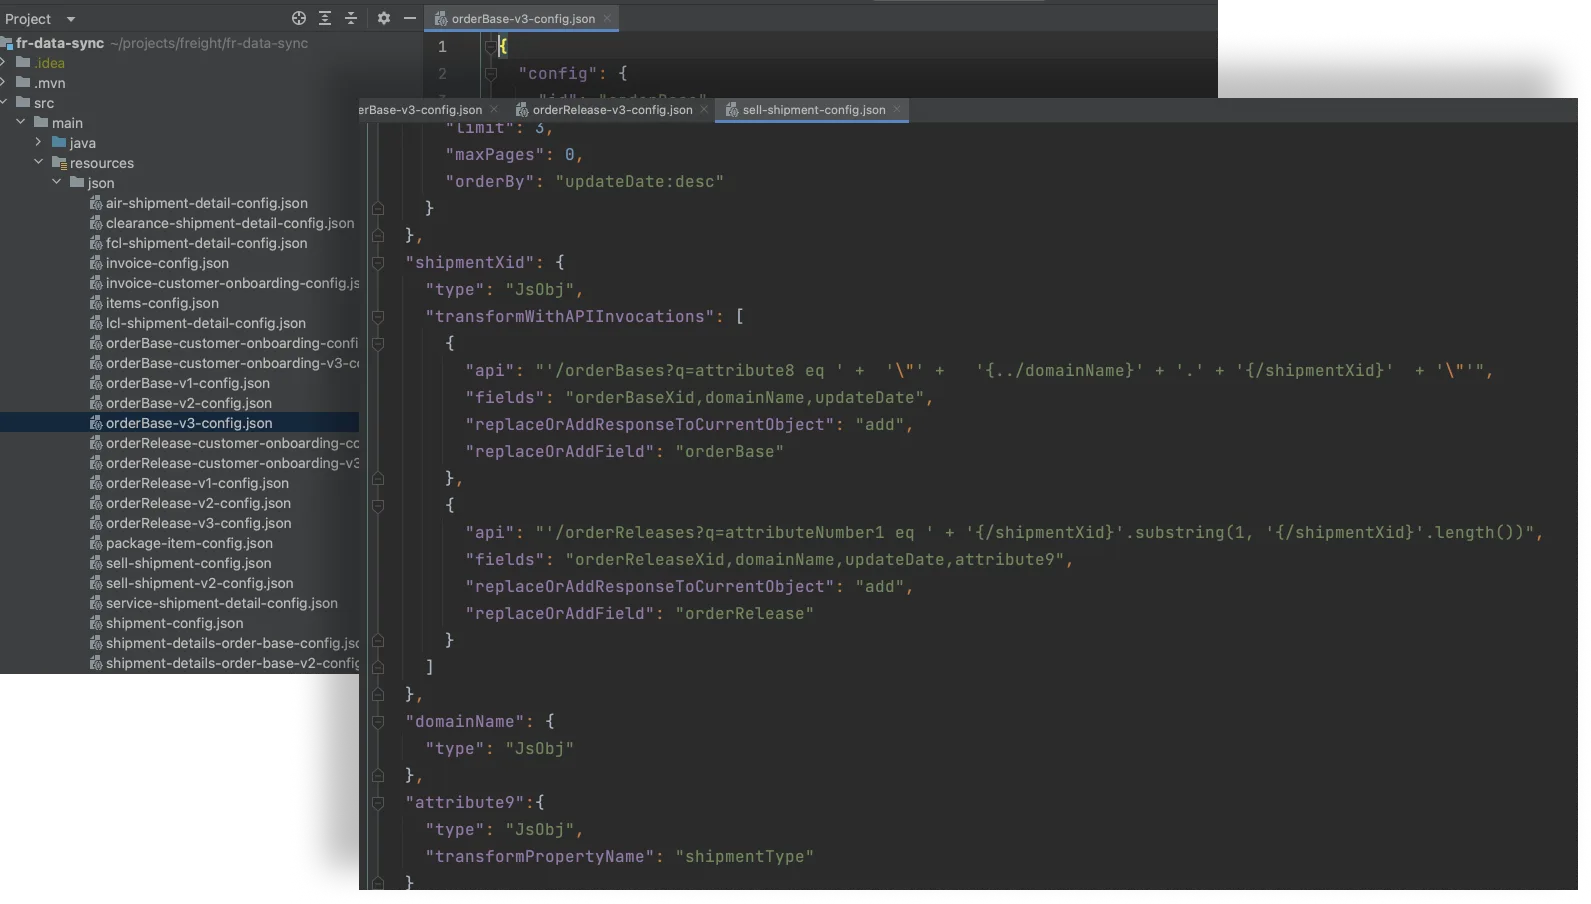
Task: Expand the .mvn folder chevron
Action: pyautogui.click(x=4, y=83)
